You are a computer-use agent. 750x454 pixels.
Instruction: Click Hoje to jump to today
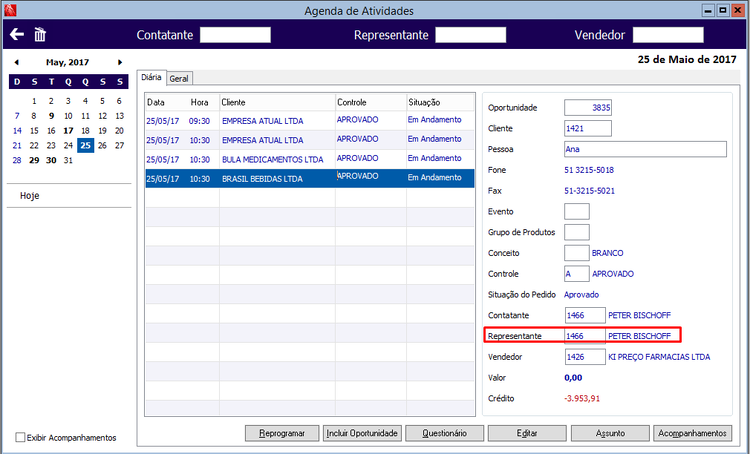pos(30,196)
